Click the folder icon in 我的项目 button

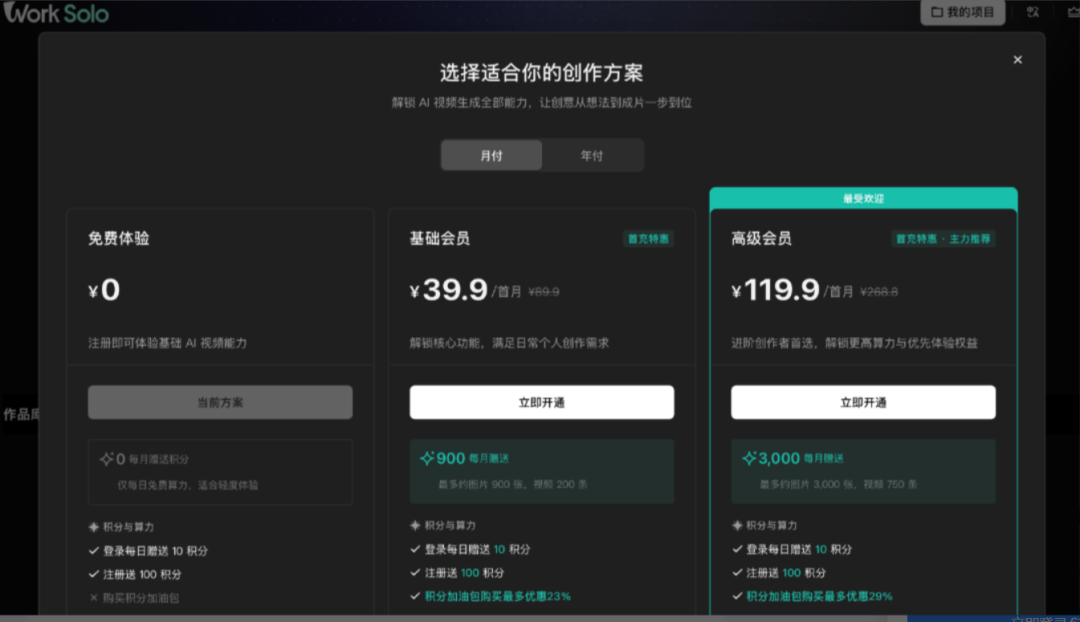point(937,12)
